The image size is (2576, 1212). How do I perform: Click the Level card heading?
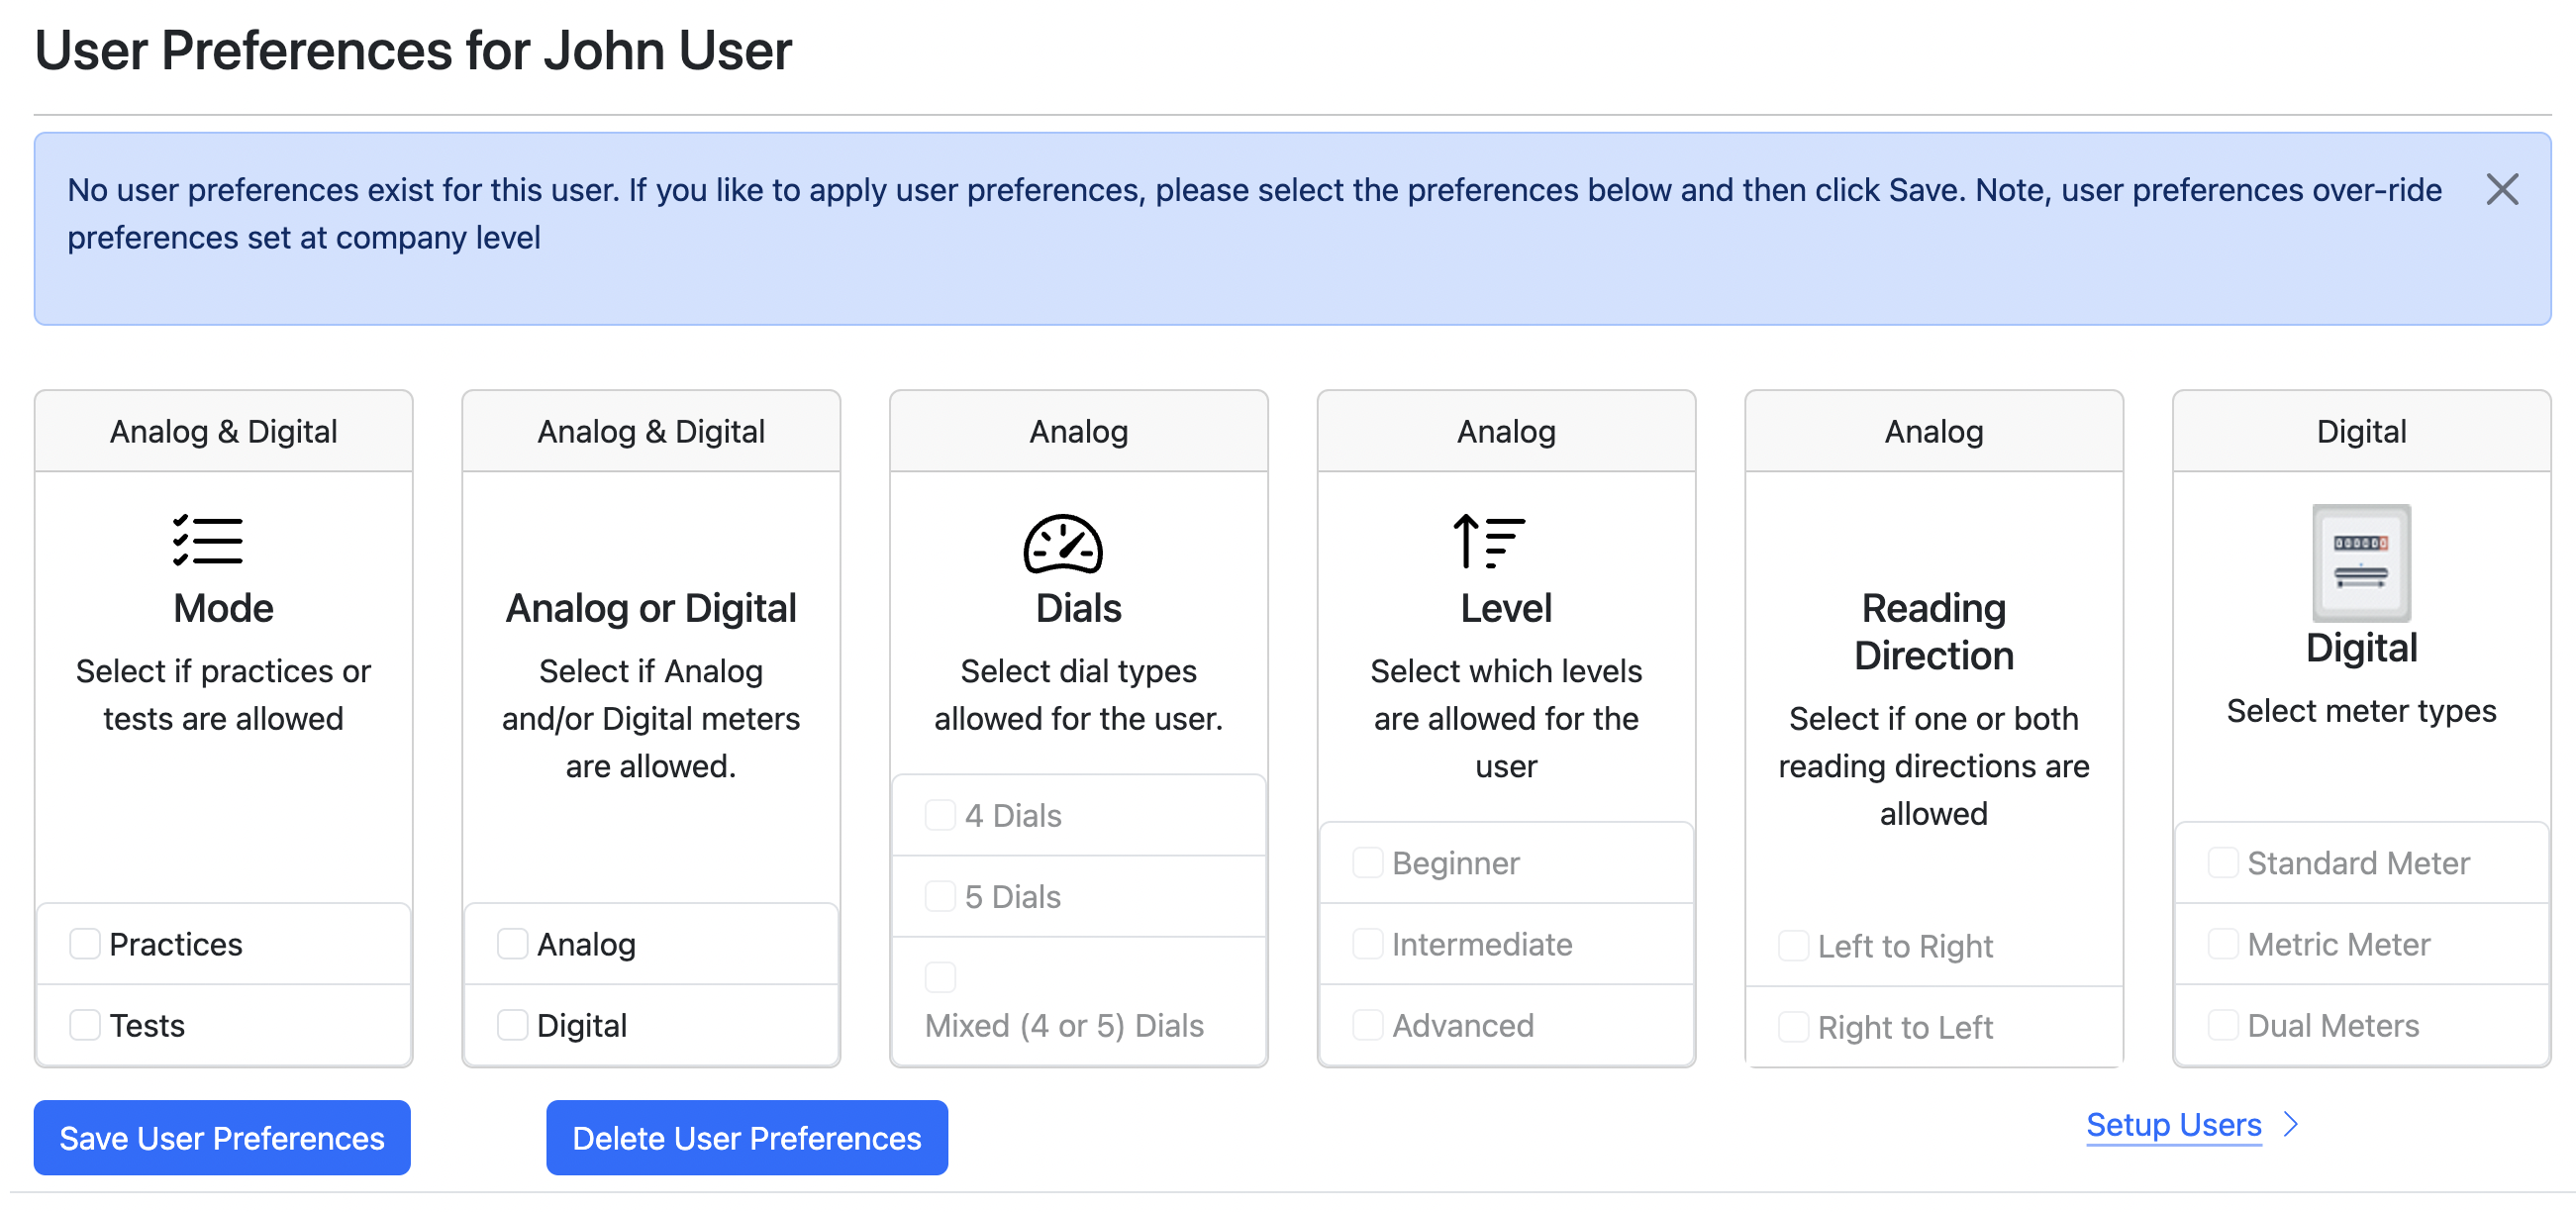point(1506,608)
